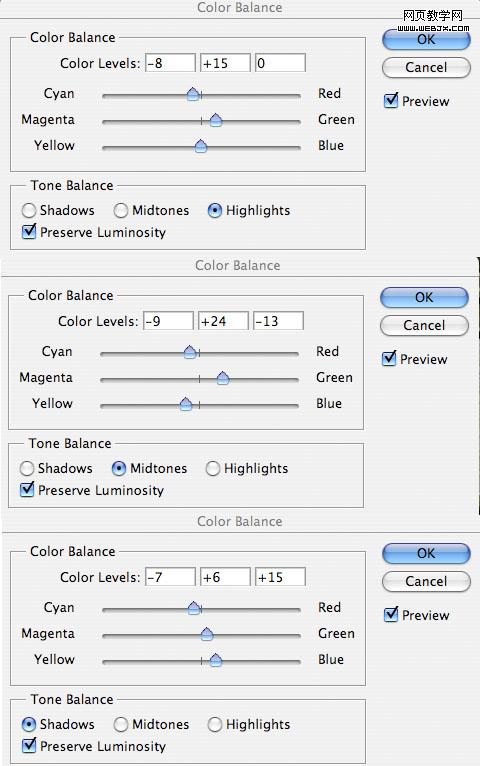Select Midtones radio in the bottom dialog
Screen dimensions: 480x766
click(x=121, y=724)
